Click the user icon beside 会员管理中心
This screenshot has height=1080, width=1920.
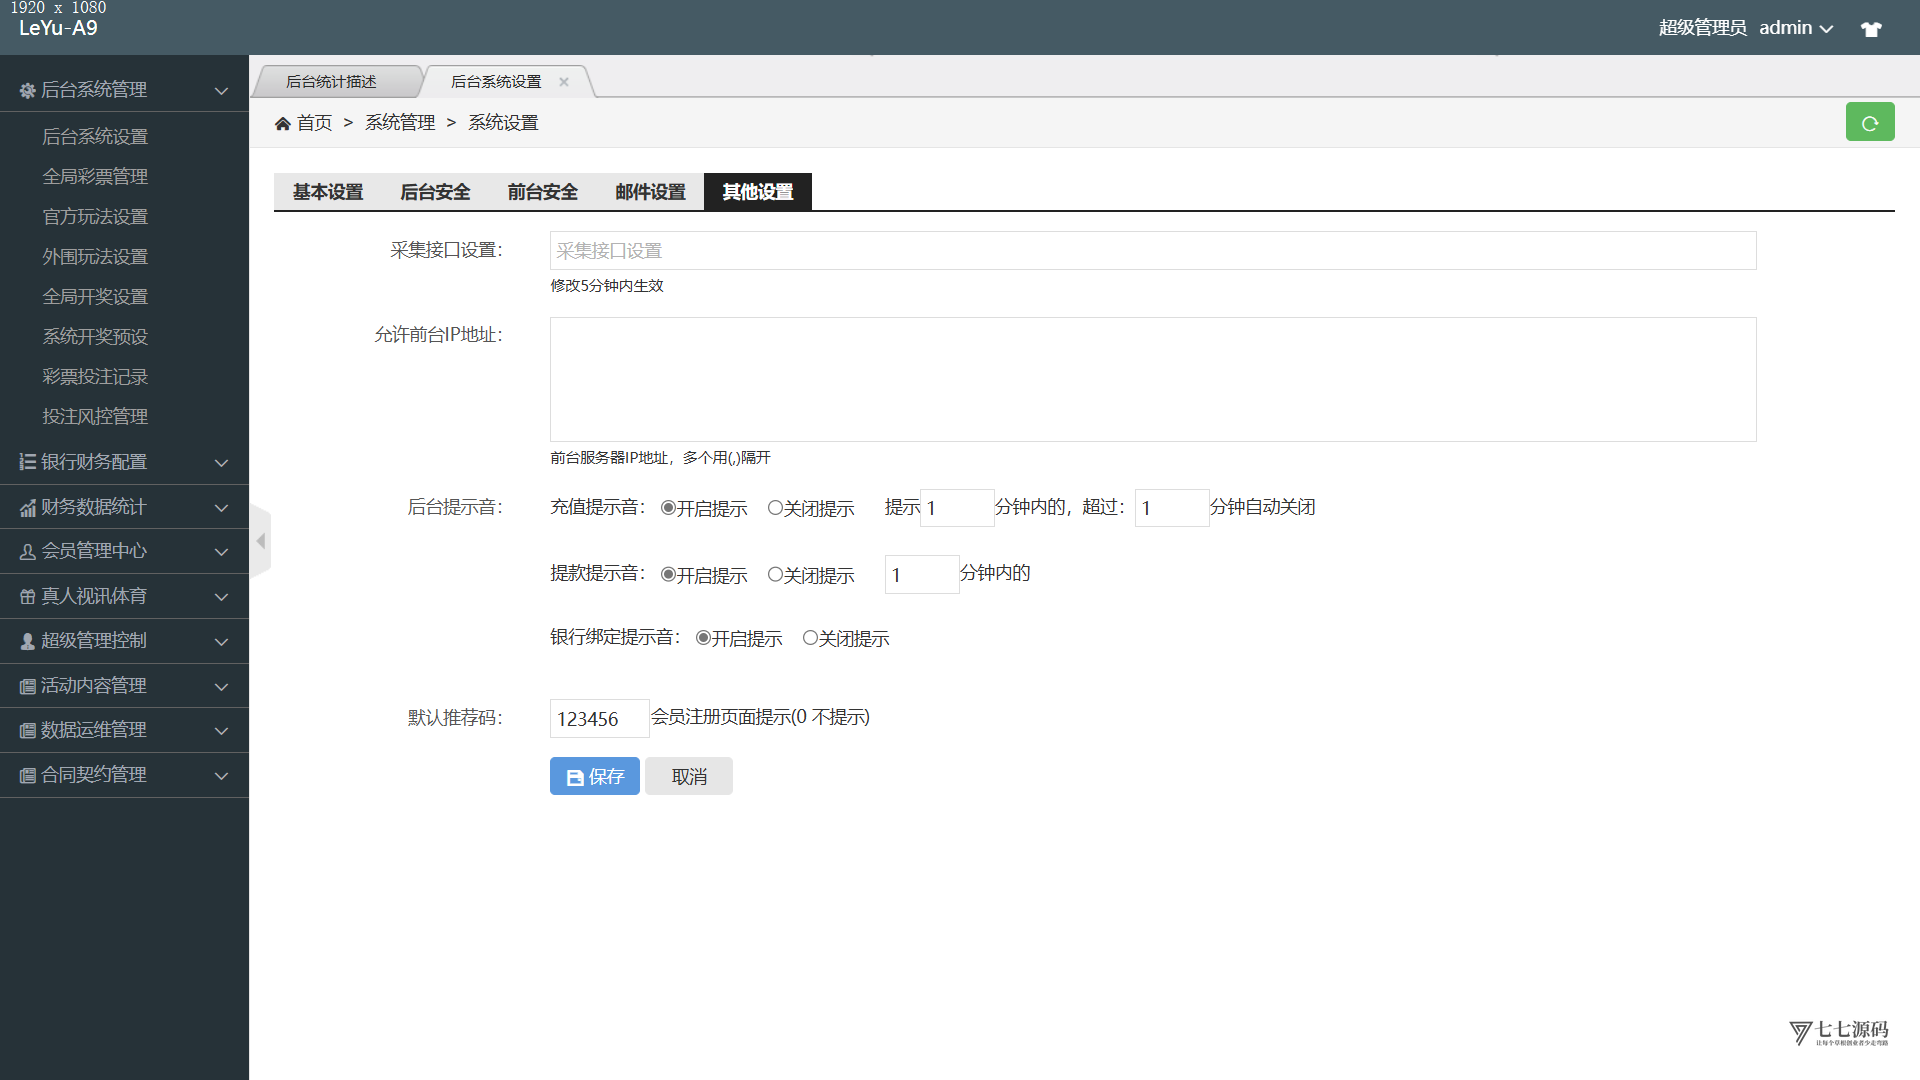click(27, 552)
